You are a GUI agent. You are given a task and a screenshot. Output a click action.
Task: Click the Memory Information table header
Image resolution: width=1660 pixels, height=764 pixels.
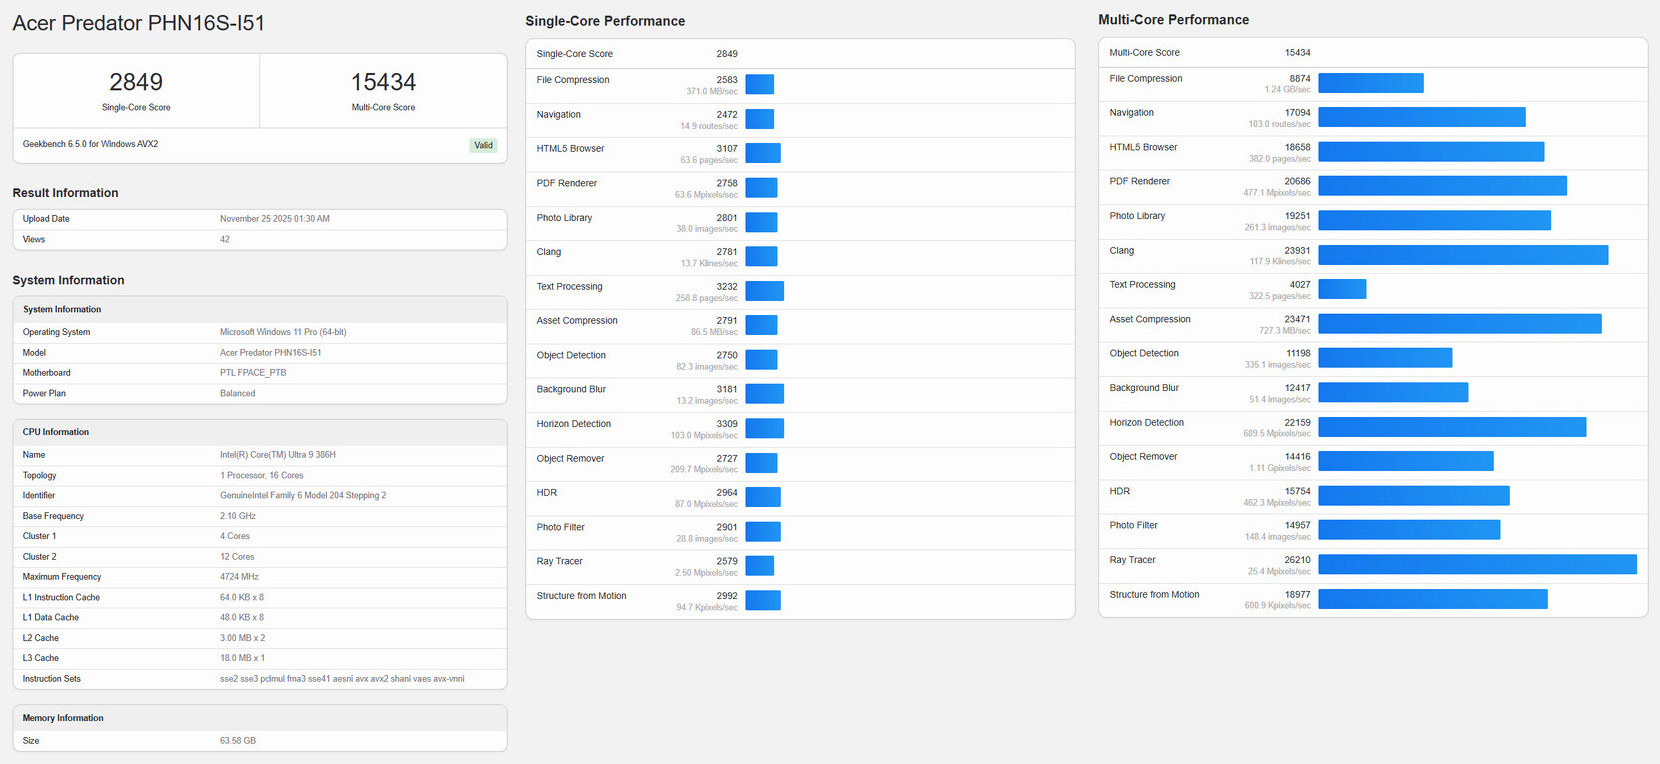[x=63, y=718]
